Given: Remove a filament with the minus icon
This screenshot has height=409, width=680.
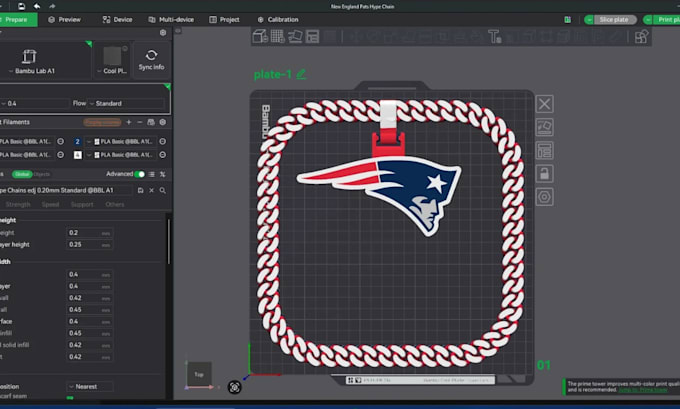Looking at the screenshot, I should click(x=139, y=122).
